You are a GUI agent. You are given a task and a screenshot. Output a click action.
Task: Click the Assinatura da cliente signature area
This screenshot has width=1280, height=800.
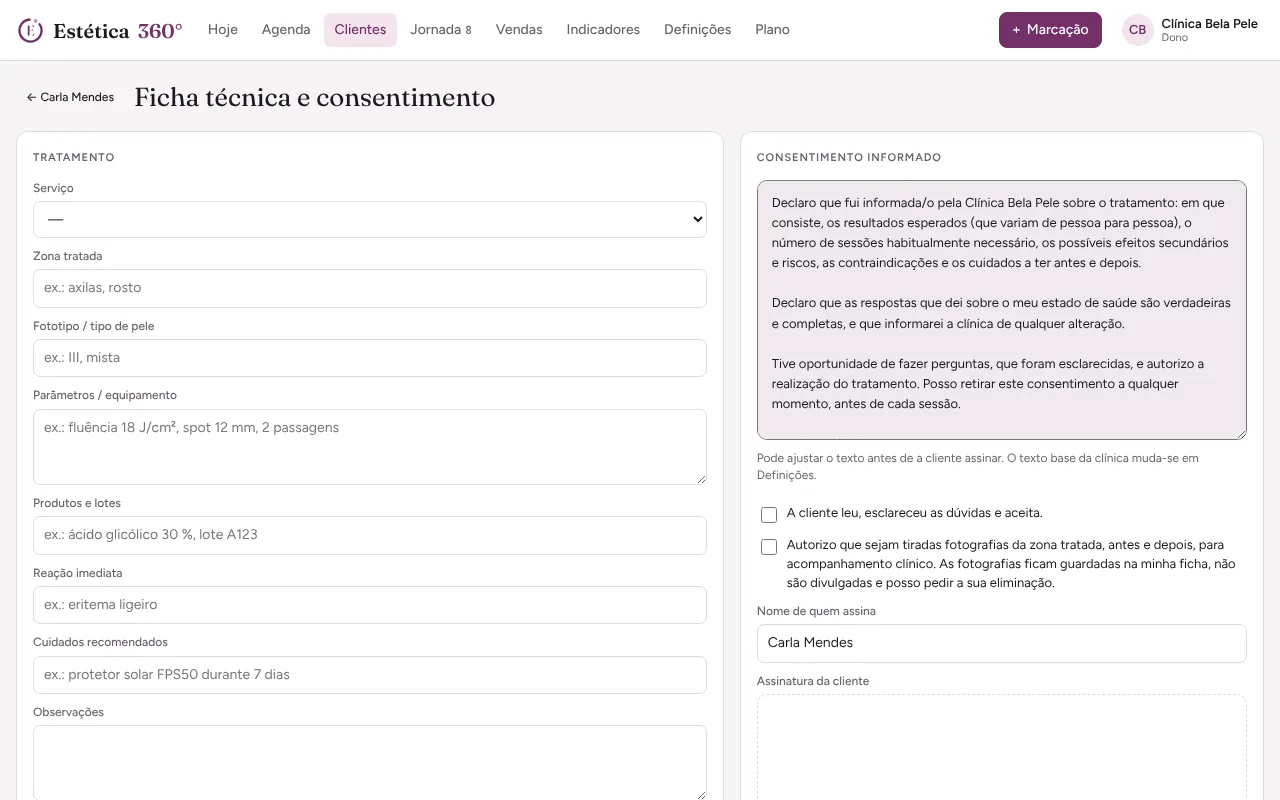pyautogui.click(x=1002, y=747)
